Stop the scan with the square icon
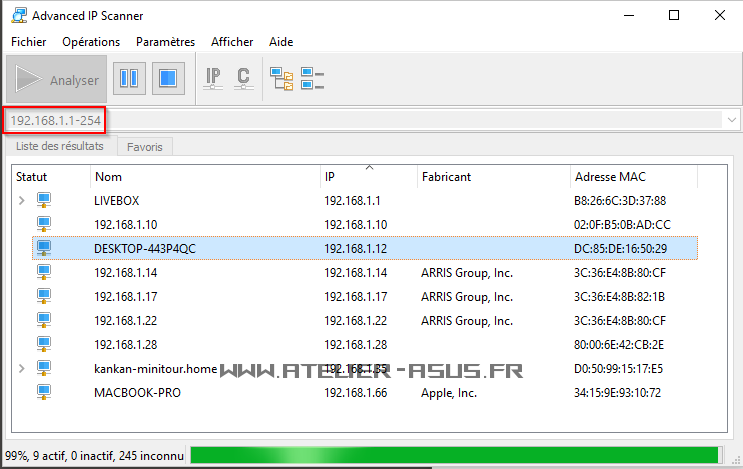 tap(167, 78)
